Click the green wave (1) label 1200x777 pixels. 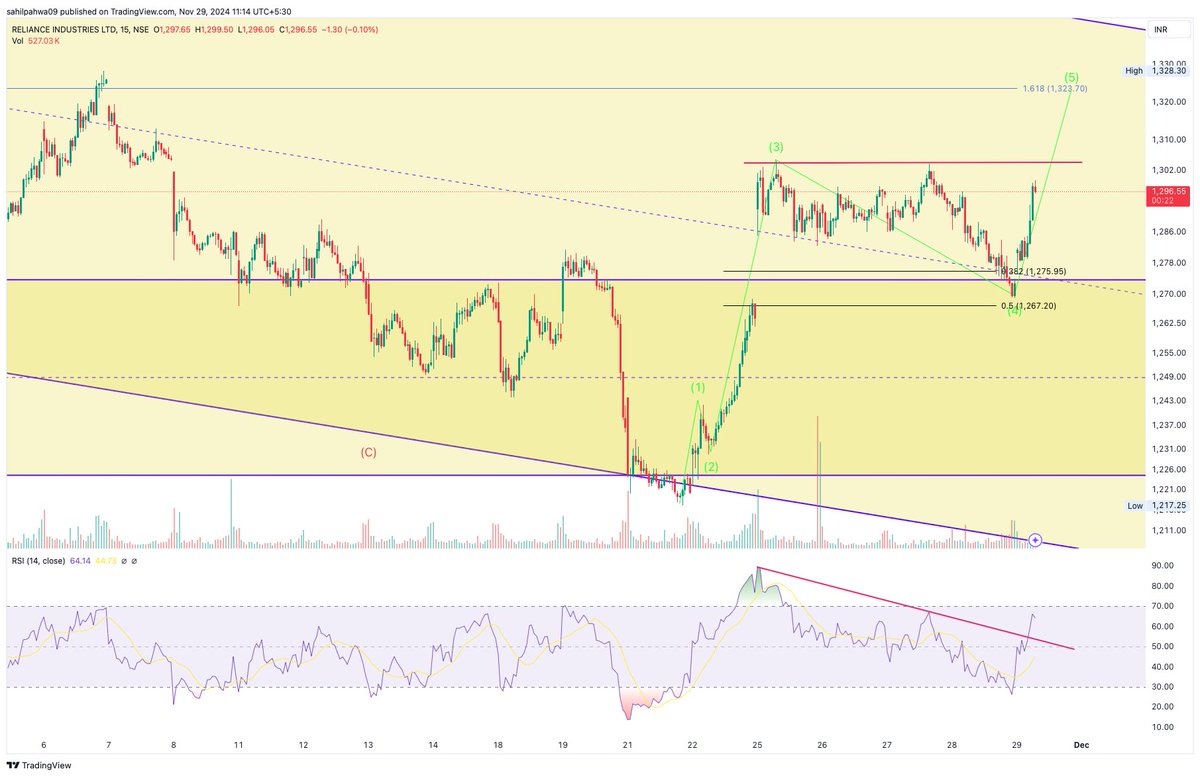tap(698, 387)
